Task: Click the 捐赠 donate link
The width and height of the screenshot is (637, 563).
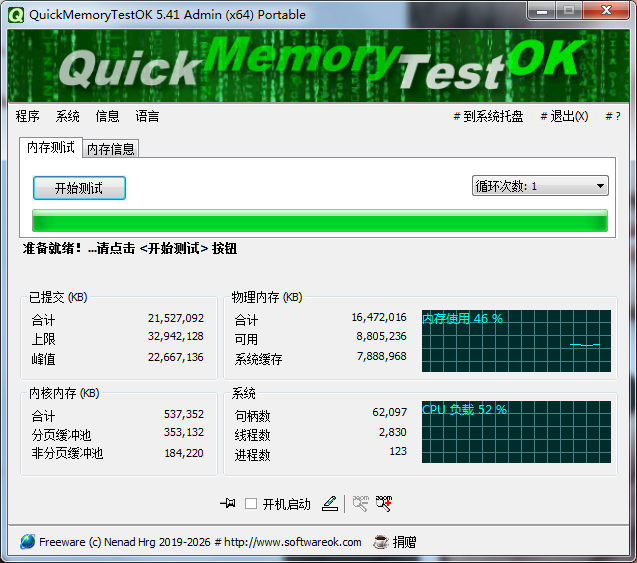Action: (404, 542)
